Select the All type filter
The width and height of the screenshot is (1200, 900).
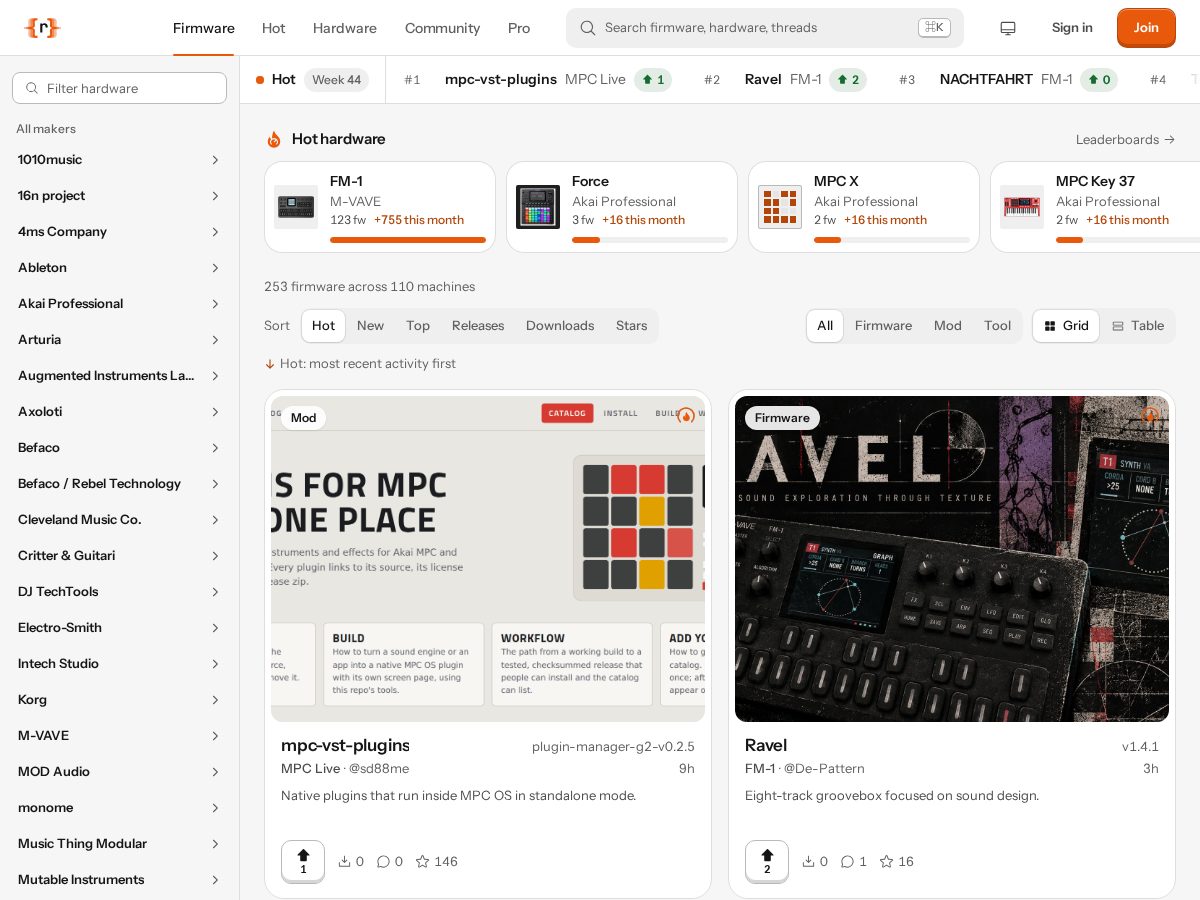point(825,326)
